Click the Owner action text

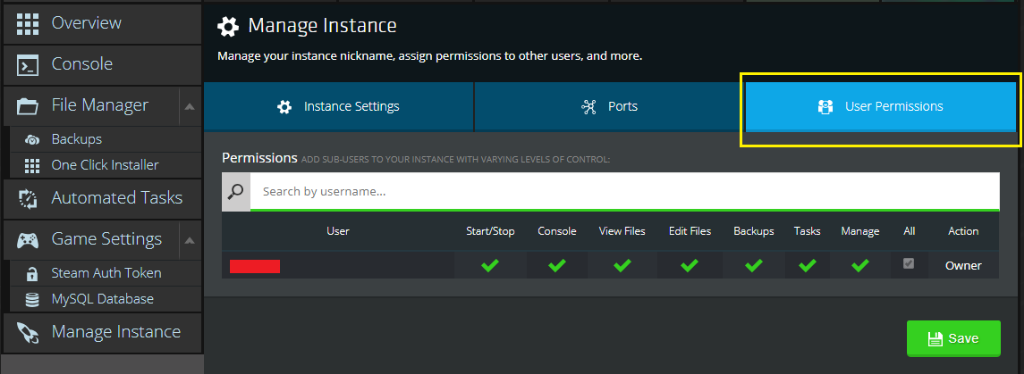pyautogui.click(x=963, y=266)
